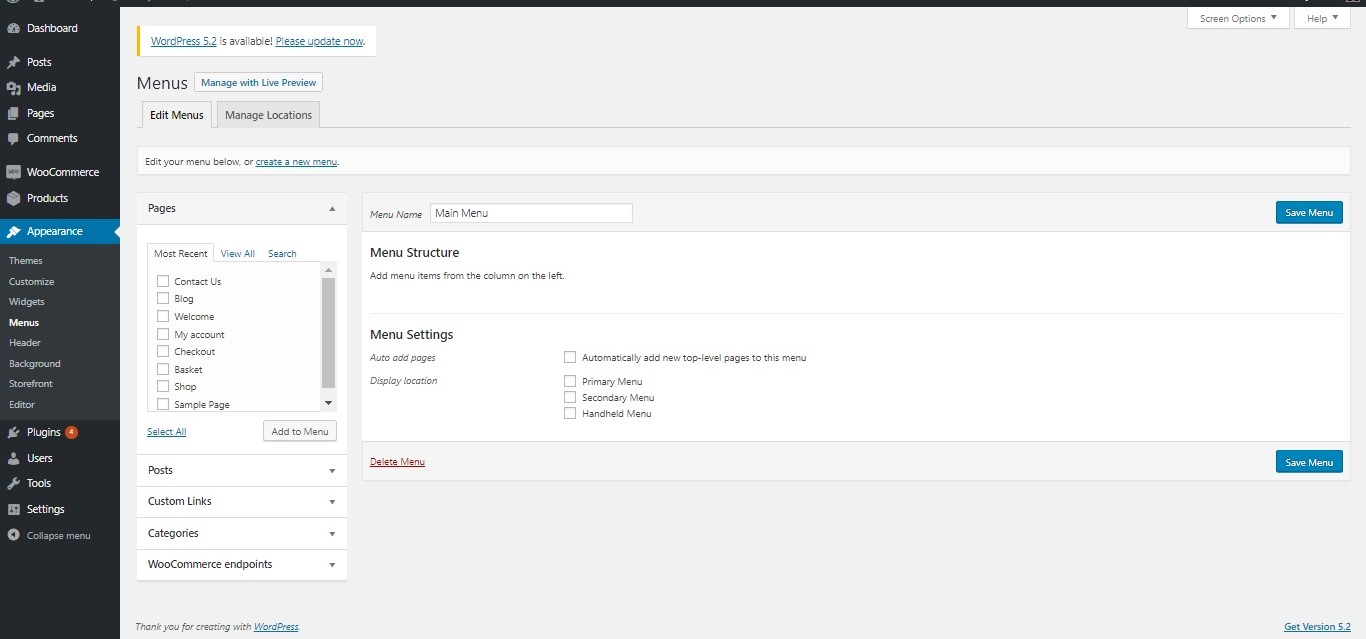This screenshot has height=639, width=1366.
Task: Enable automatically add new top-level pages
Action: (570, 357)
